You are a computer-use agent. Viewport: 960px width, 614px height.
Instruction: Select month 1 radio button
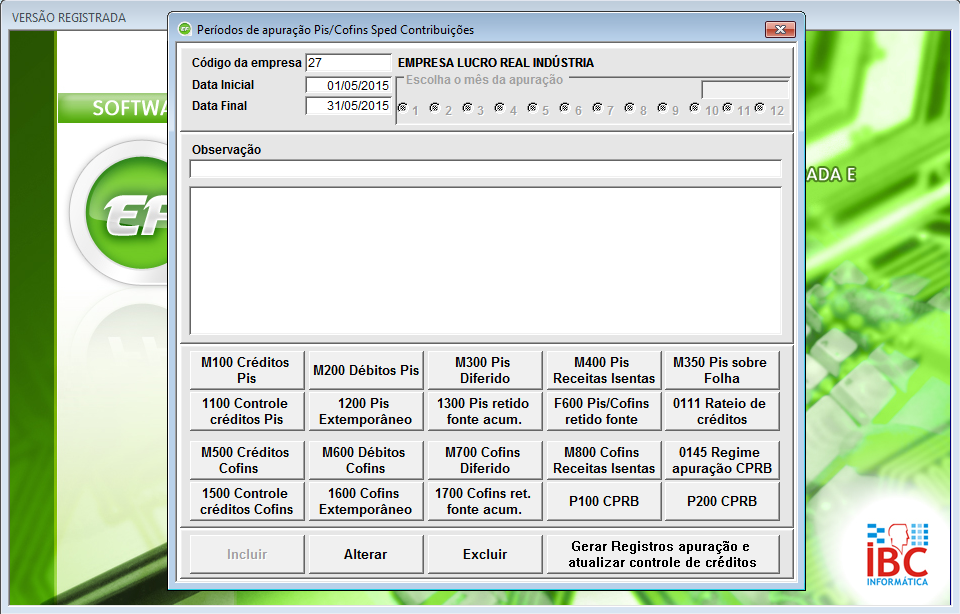(x=403, y=108)
